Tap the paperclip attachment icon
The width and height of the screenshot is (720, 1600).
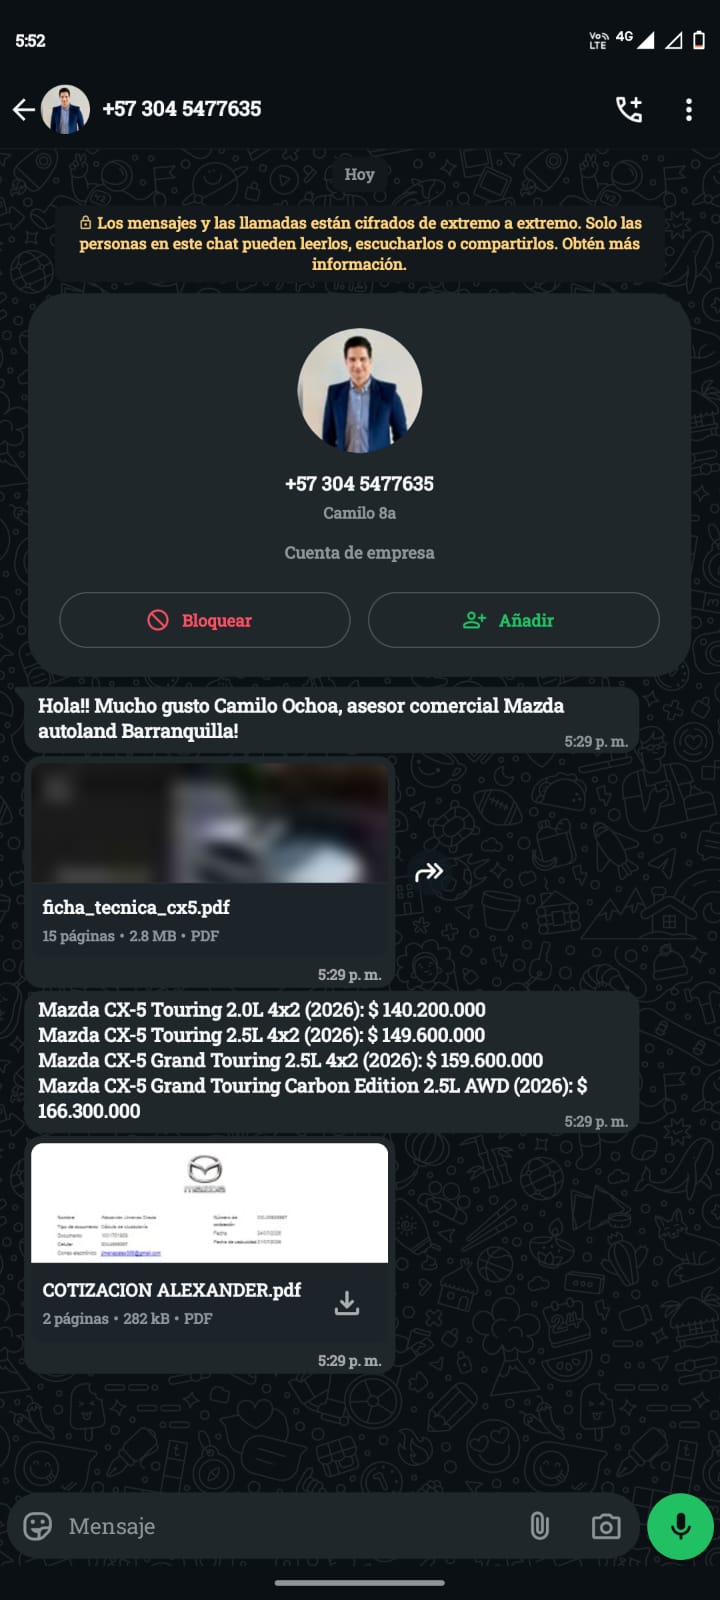click(x=540, y=1526)
